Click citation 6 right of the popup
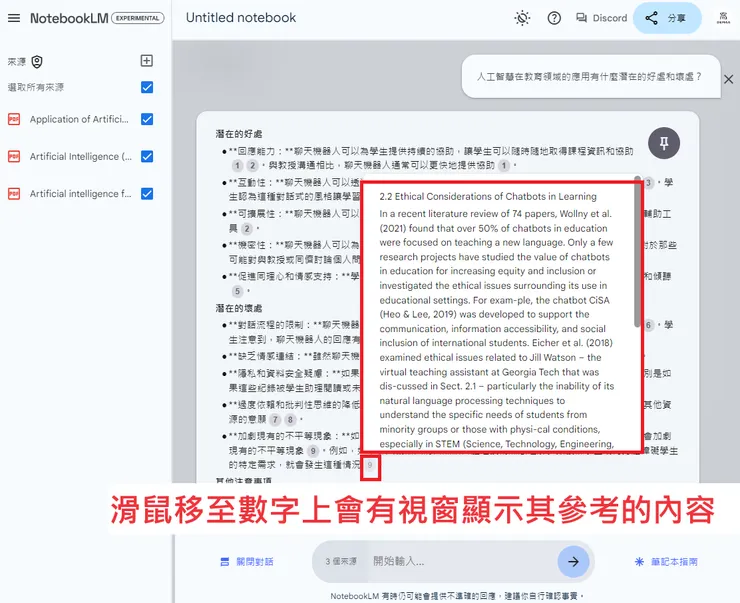This screenshot has width=740, height=603. pos(649,325)
